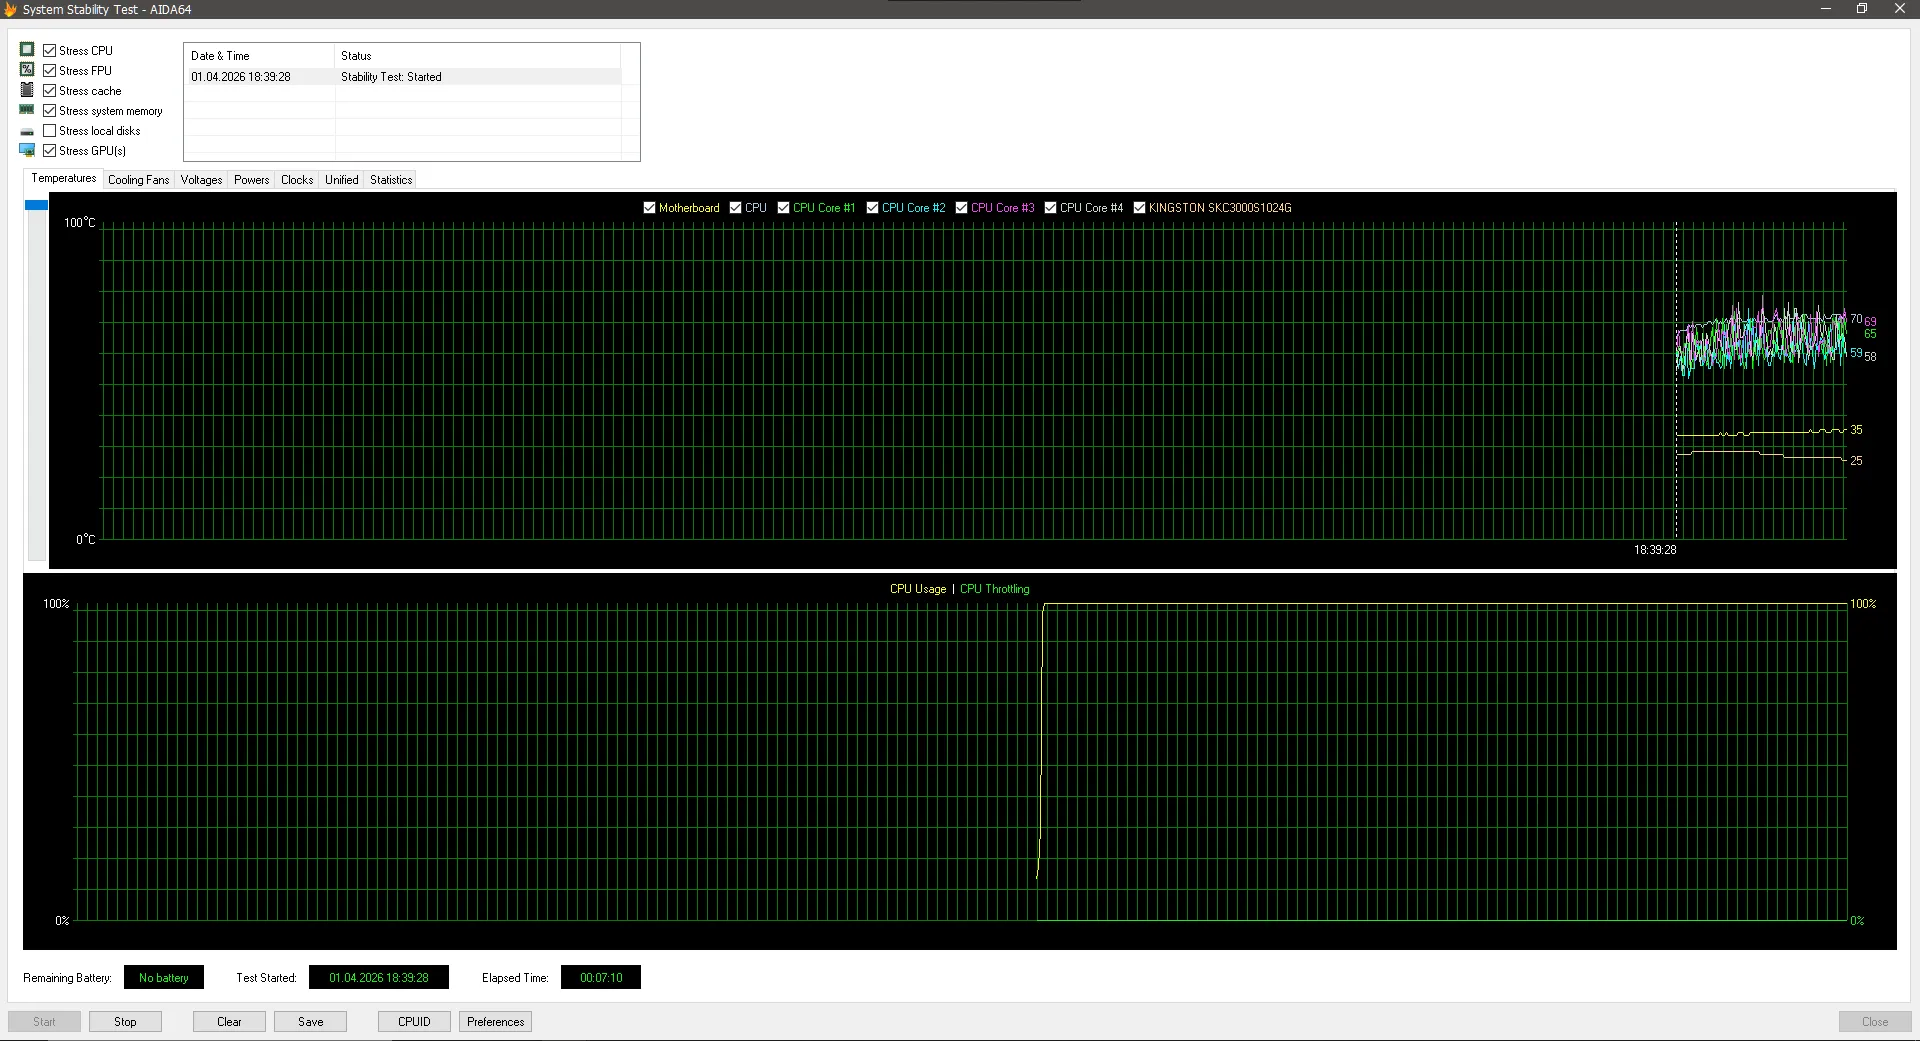Click the cache stress icon
The width and height of the screenshot is (1920, 1041).
pos(27,90)
